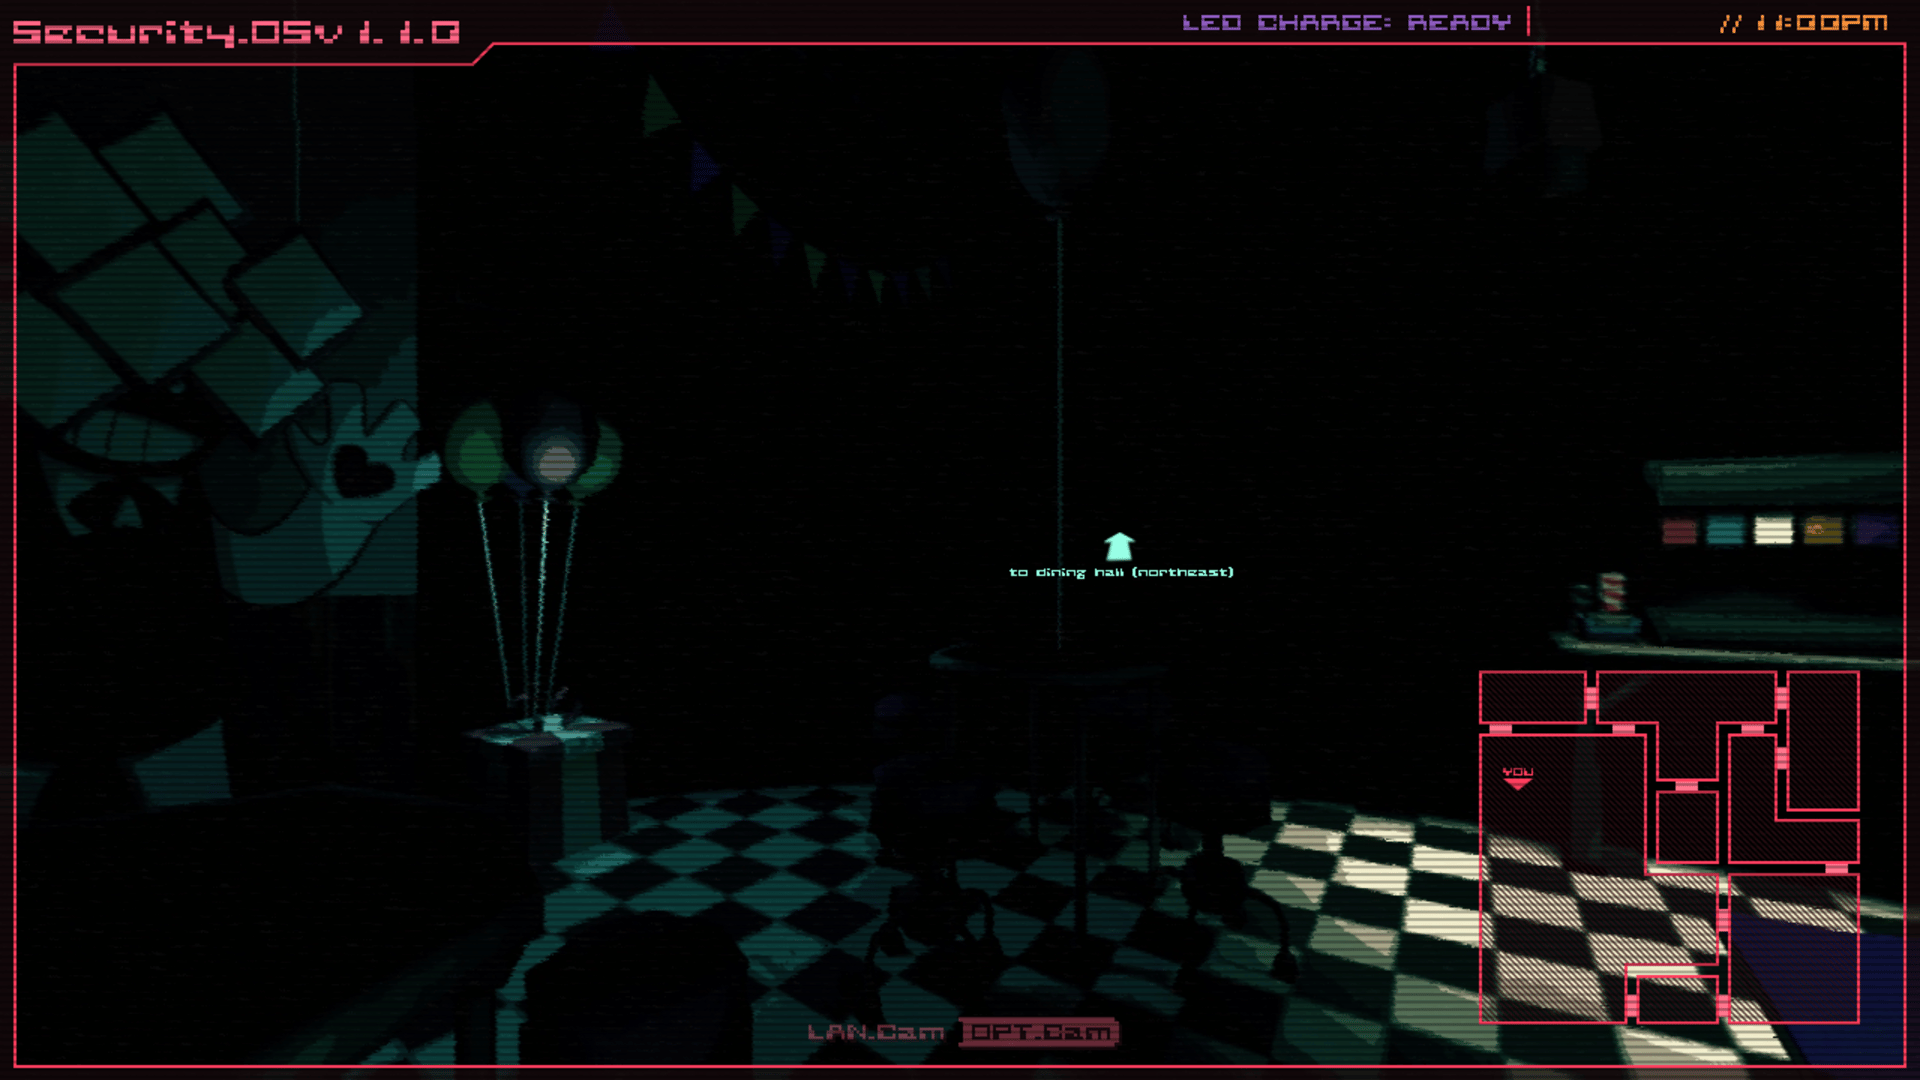This screenshot has height=1080, width=1920.
Task: Click door between top-left and T-shaped rooms
Action: coord(1591,697)
